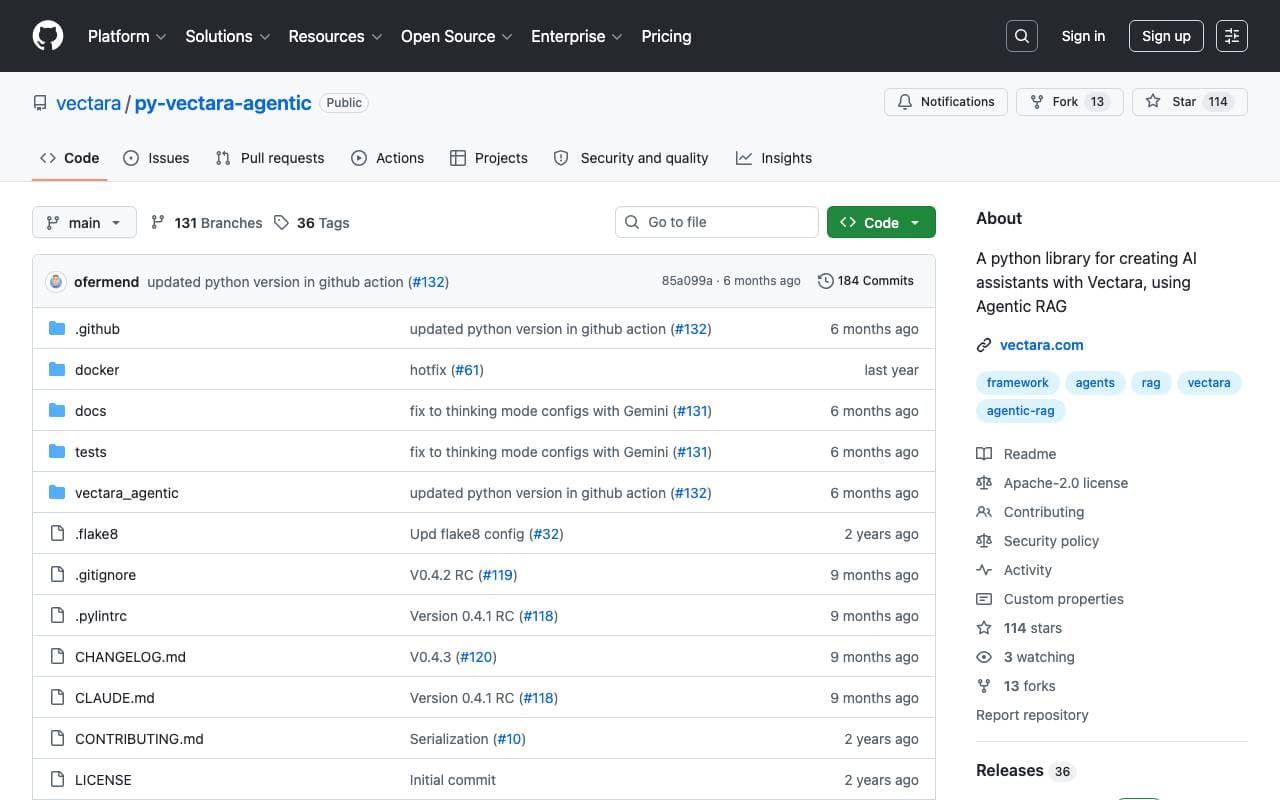Open the vectara owner link
Image resolution: width=1280 pixels, height=800 pixels.
click(88, 103)
